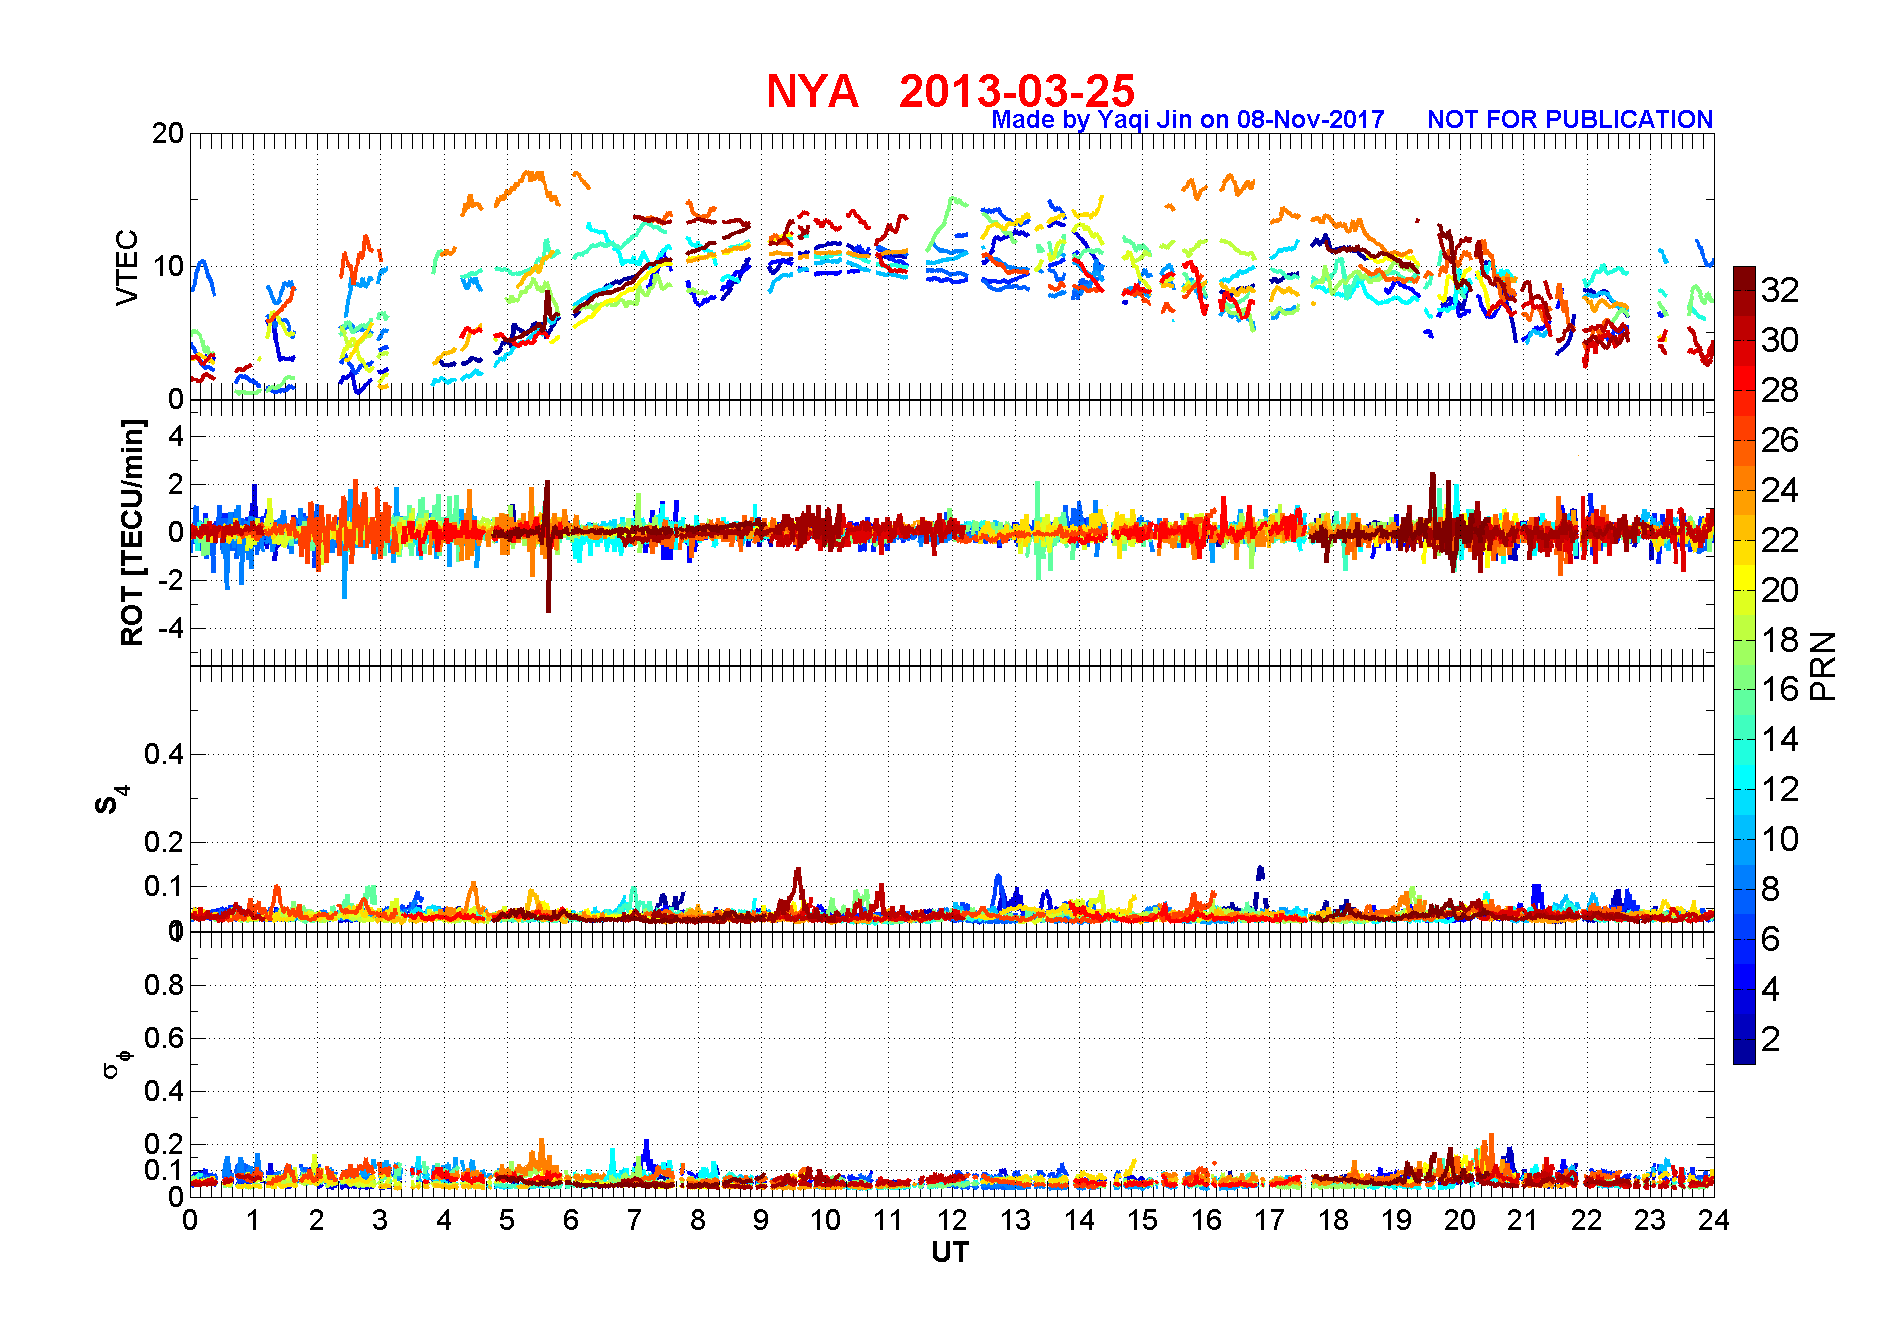
Task: Click the UT axis tick label 21
Action: (1523, 1221)
